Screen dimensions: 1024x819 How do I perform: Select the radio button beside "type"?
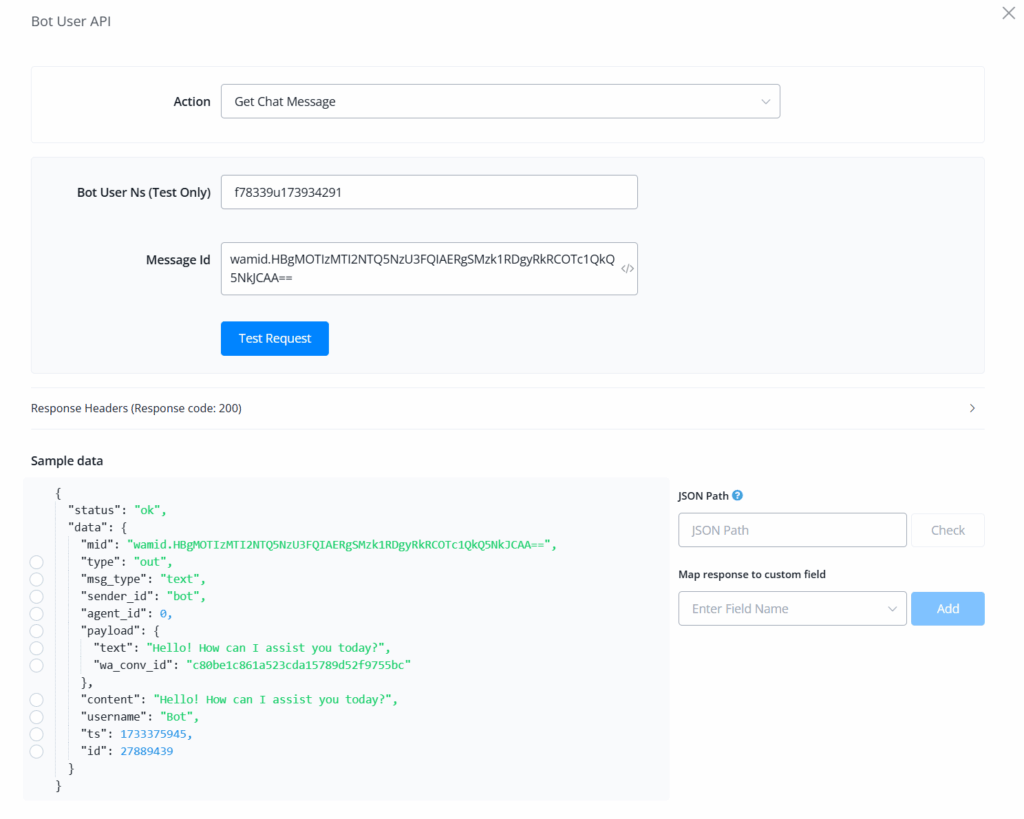[x=37, y=562]
